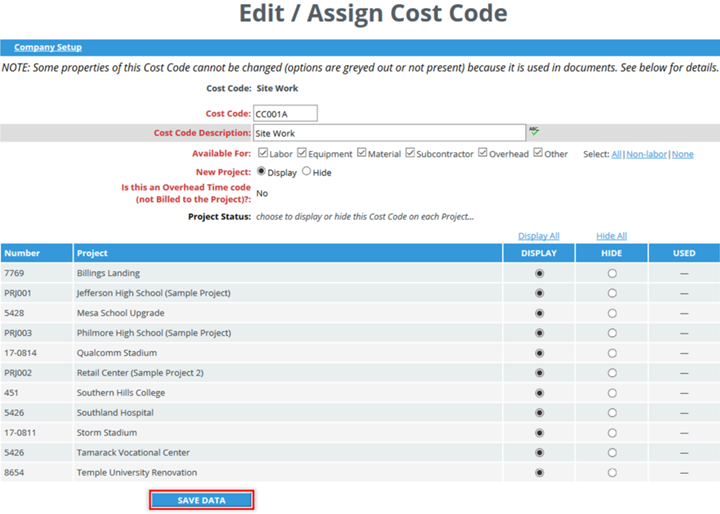Viewport: 720px width, 514px height.
Task: Click the DISPLAY column header
Action: (x=539, y=253)
